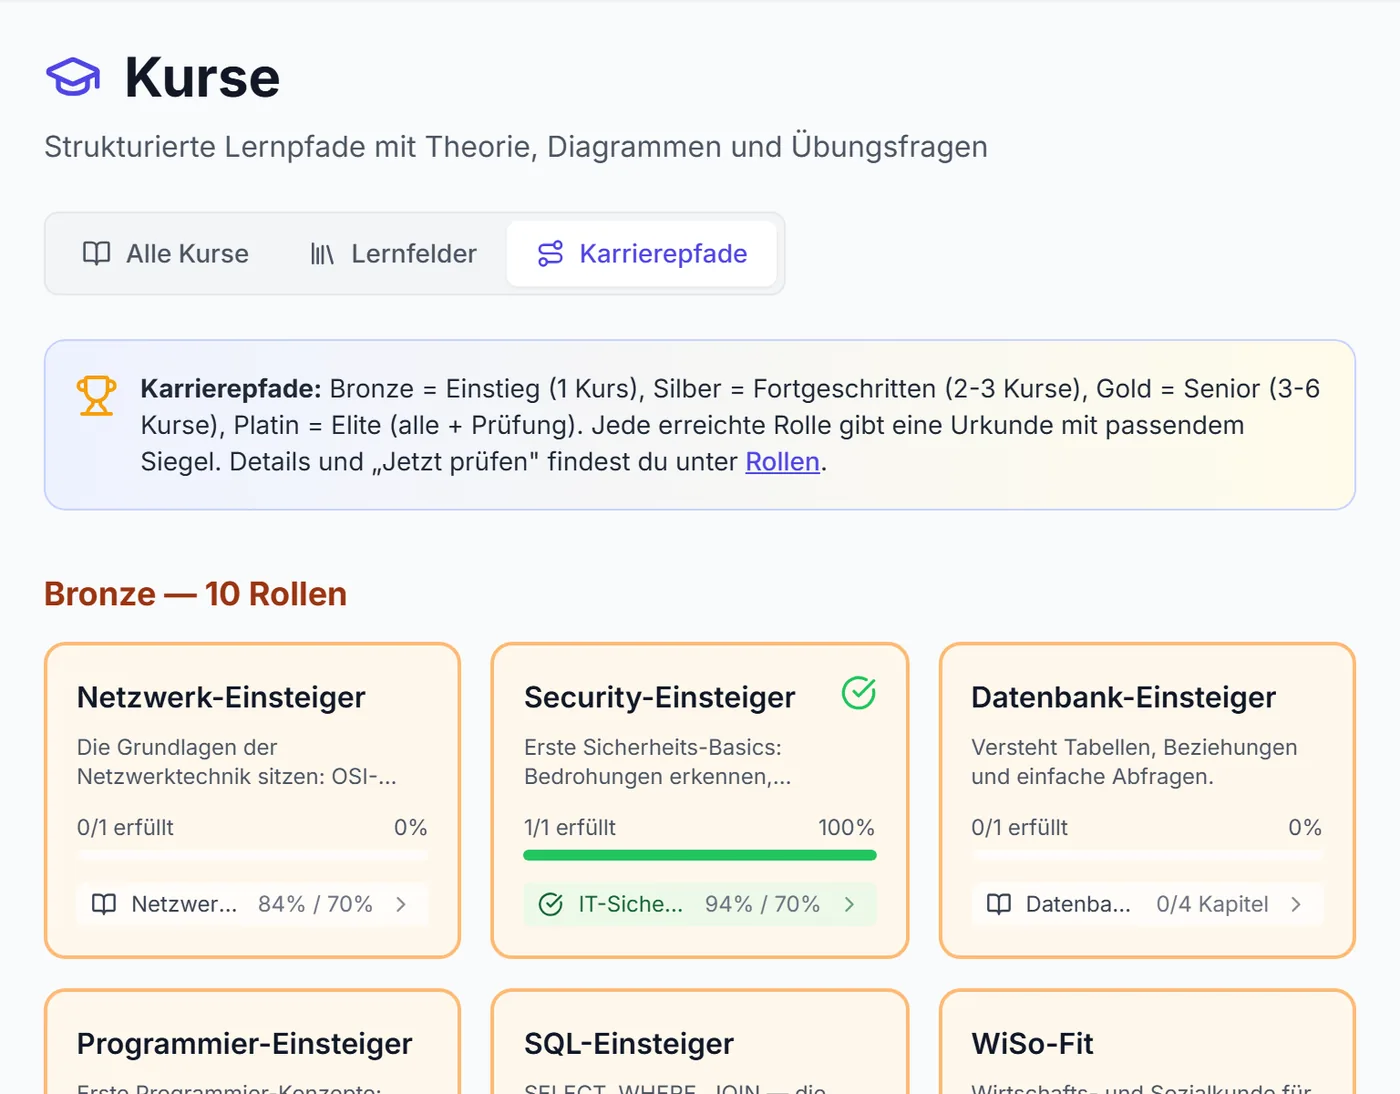Open the IT-Siche... 94% / 70% course row
The width and height of the screenshot is (1400, 1094).
point(700,904)
